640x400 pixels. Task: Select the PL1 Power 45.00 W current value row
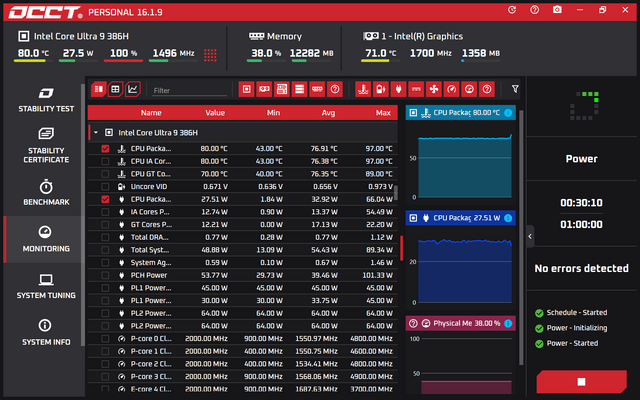242,288
